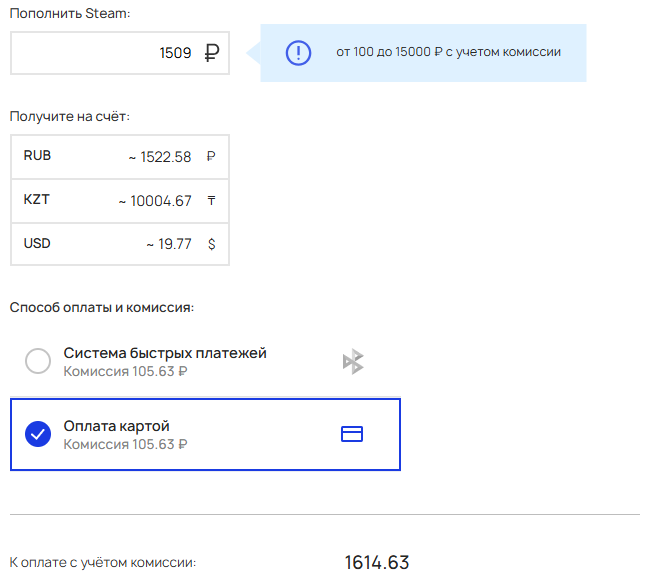Click commission text under Оплата картой

point(125,444)
